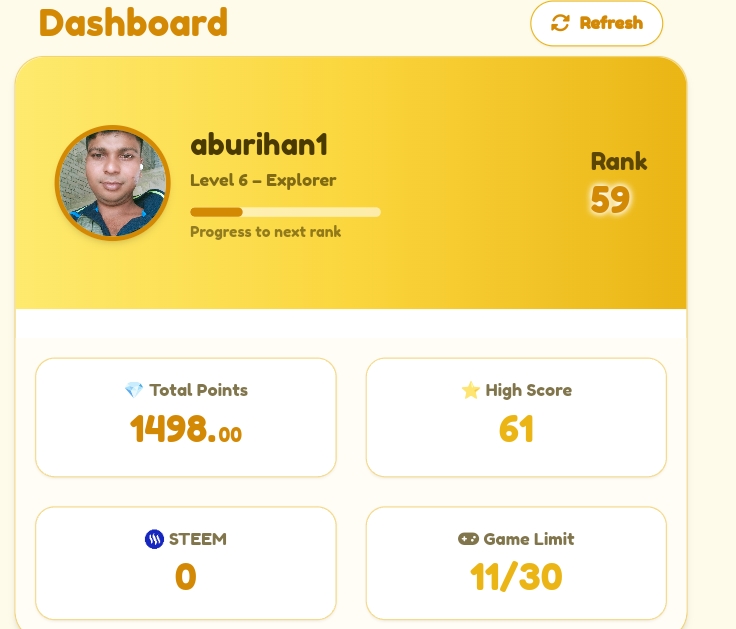Click the Level 6 – Explorer label
Viewport: 736px width, 629px height.
tap(263, 180)
